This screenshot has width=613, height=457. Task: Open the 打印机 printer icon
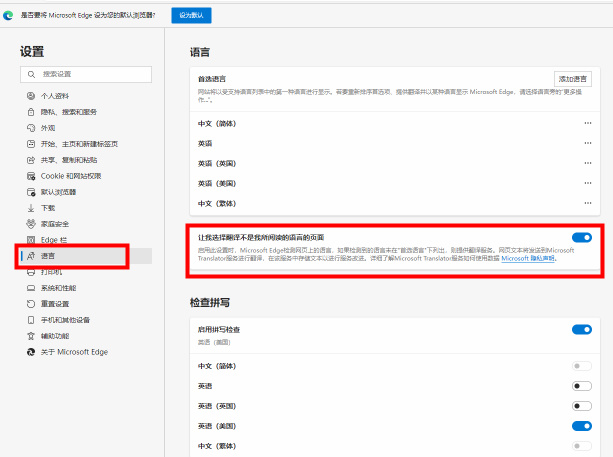[x=31, y=272]
